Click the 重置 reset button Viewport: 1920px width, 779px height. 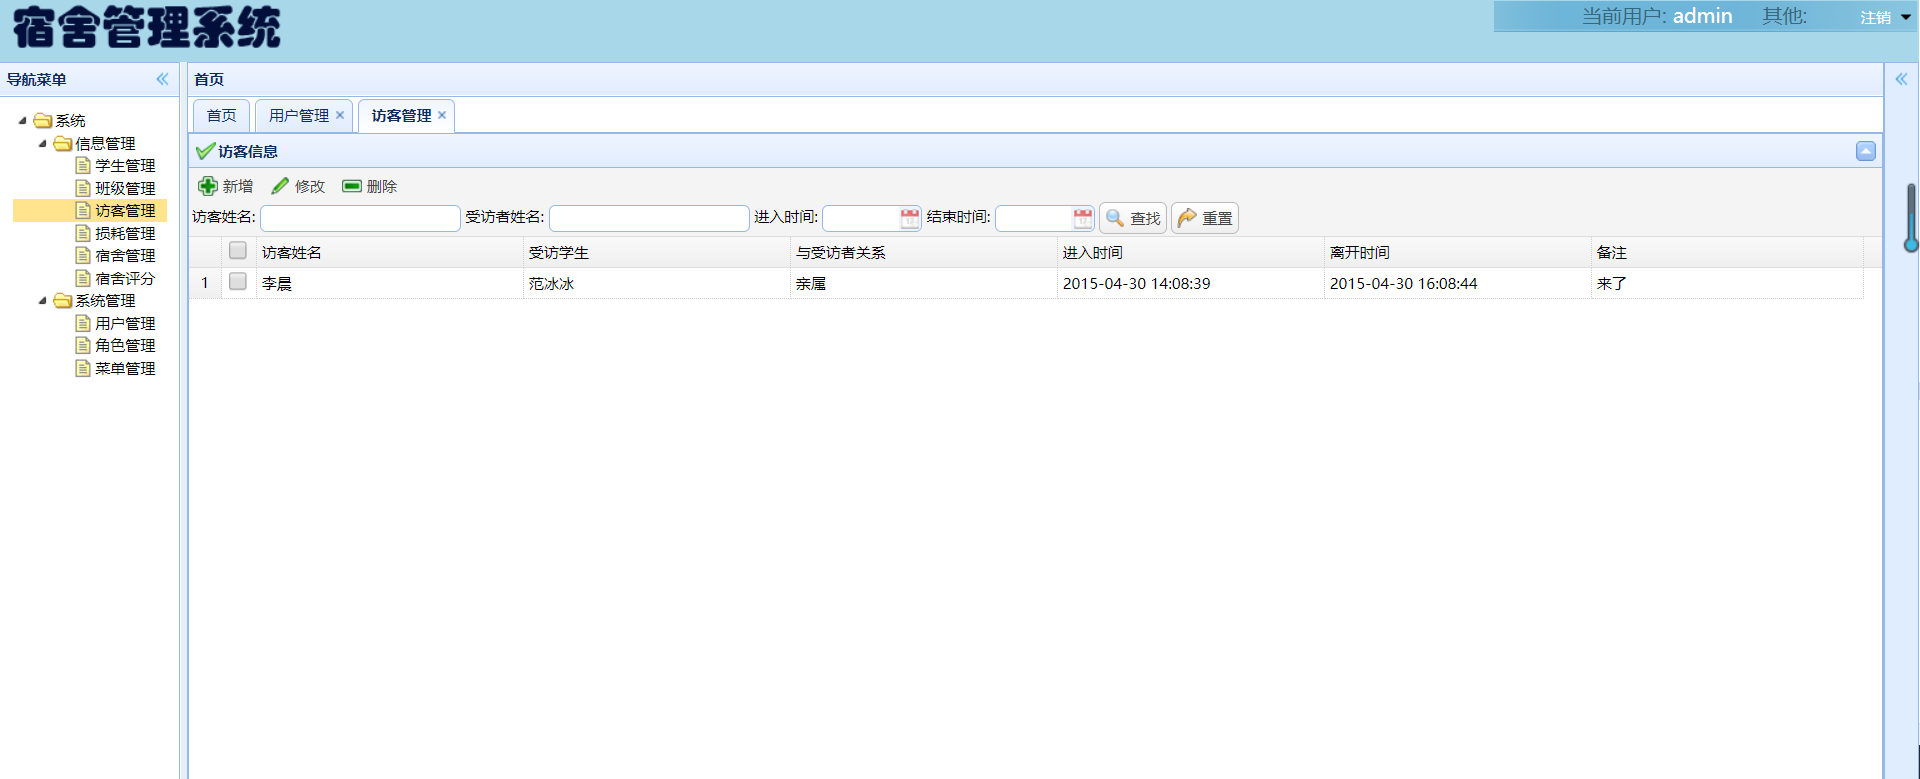coord(1205,218)
